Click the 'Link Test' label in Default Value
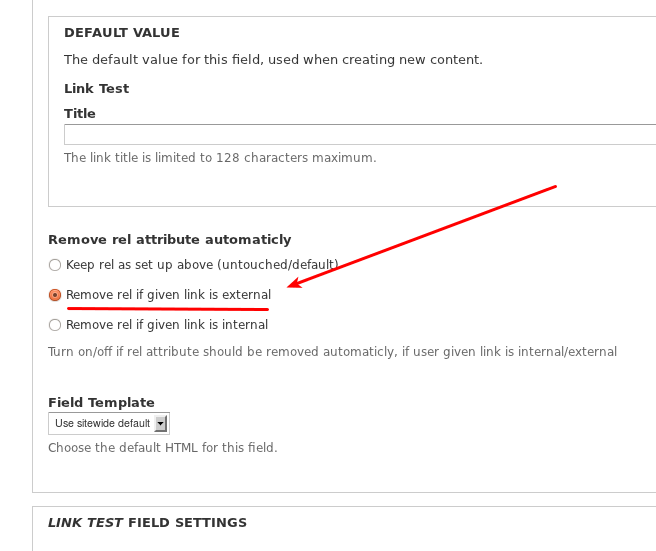 click(97, 88)
